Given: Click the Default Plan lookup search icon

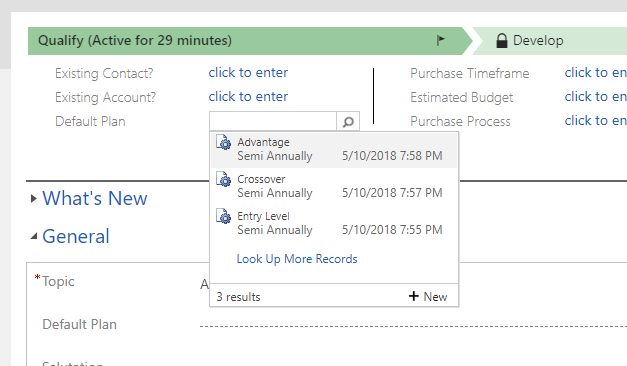Looking at the screenshot, I should [x=348, y=122].
